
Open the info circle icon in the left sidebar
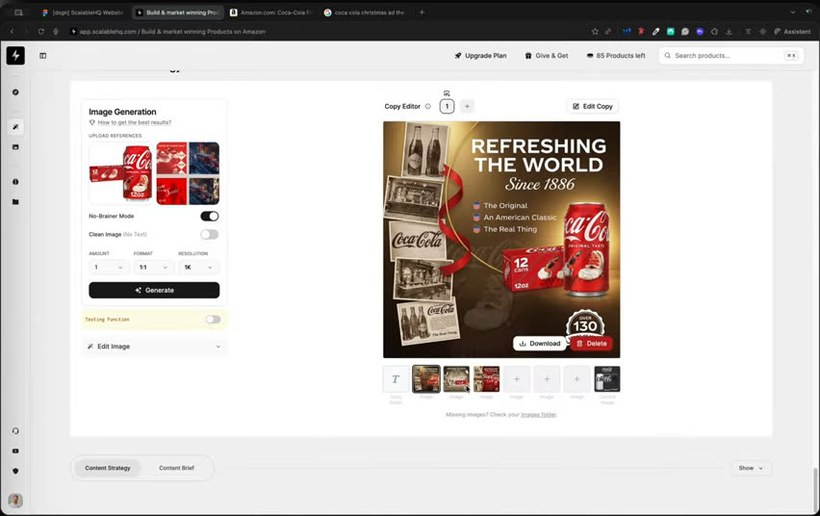[16, 181]
